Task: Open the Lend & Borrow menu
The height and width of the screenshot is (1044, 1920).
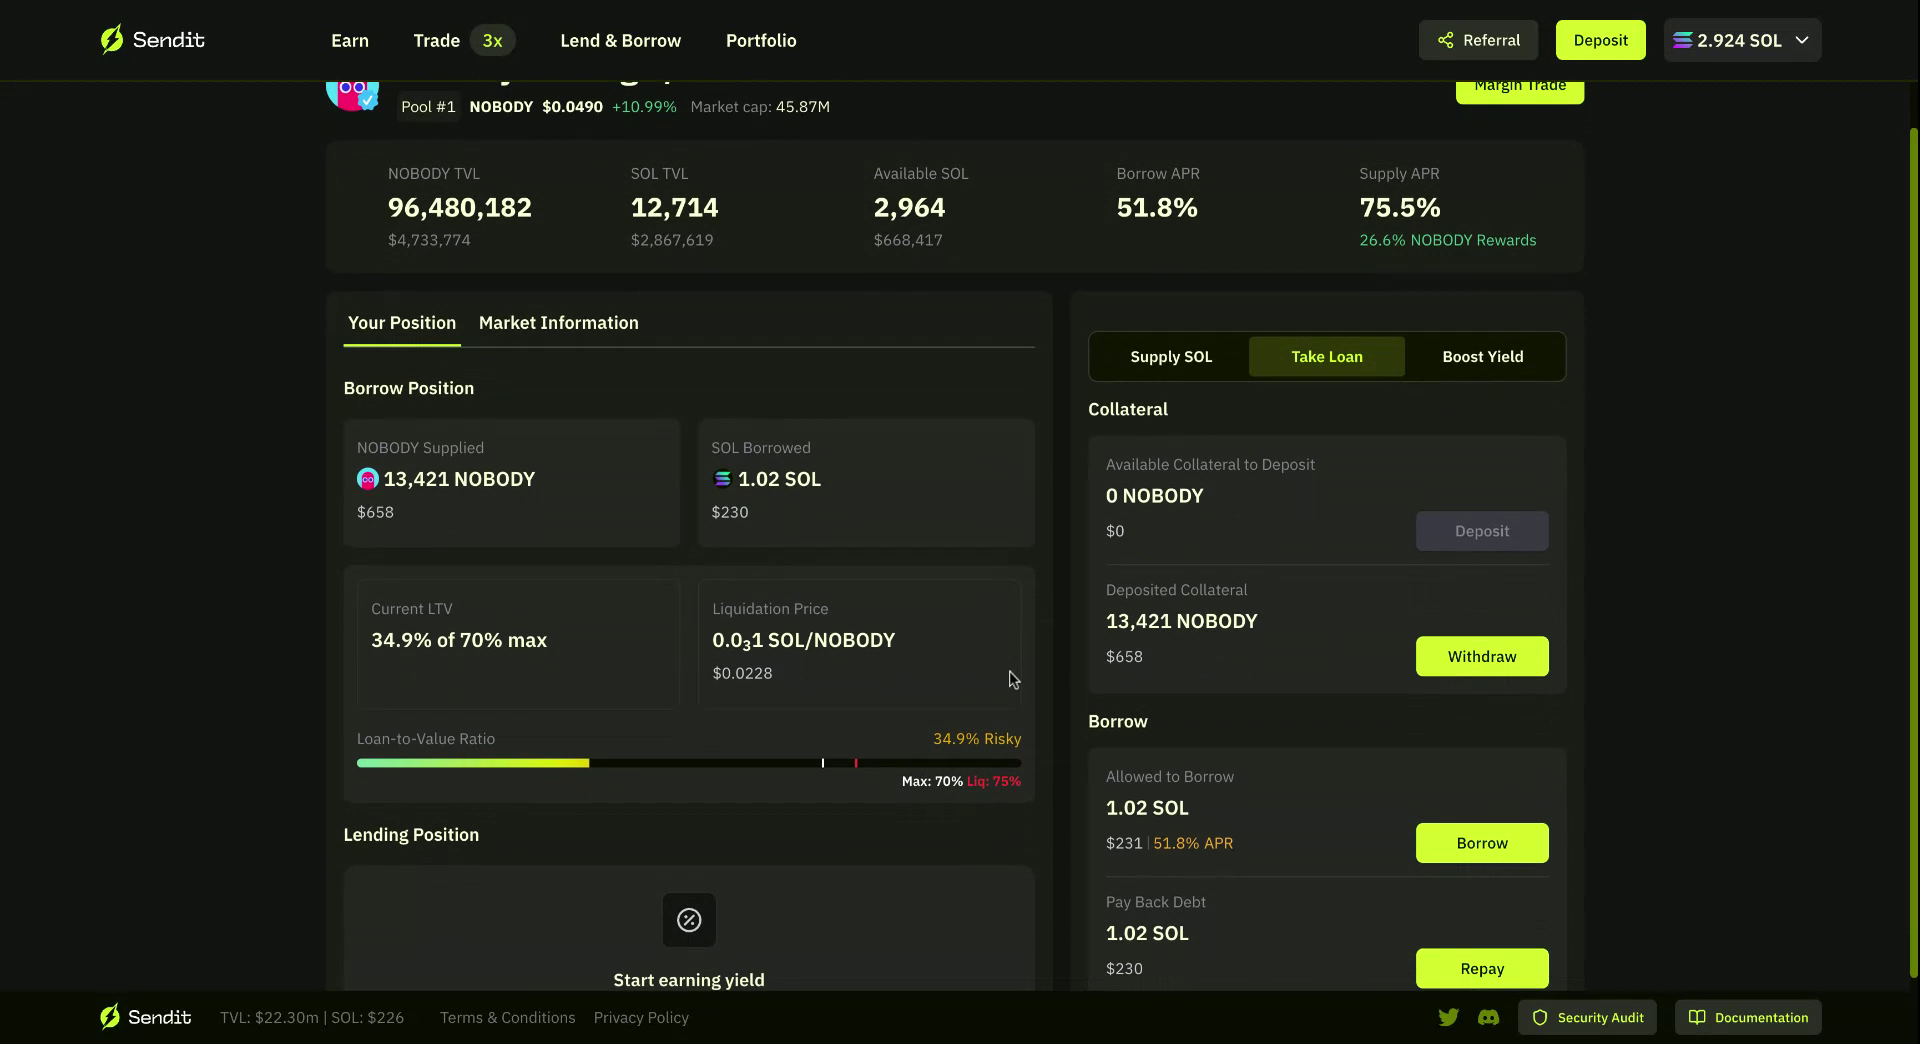Action: pos(620,40)
